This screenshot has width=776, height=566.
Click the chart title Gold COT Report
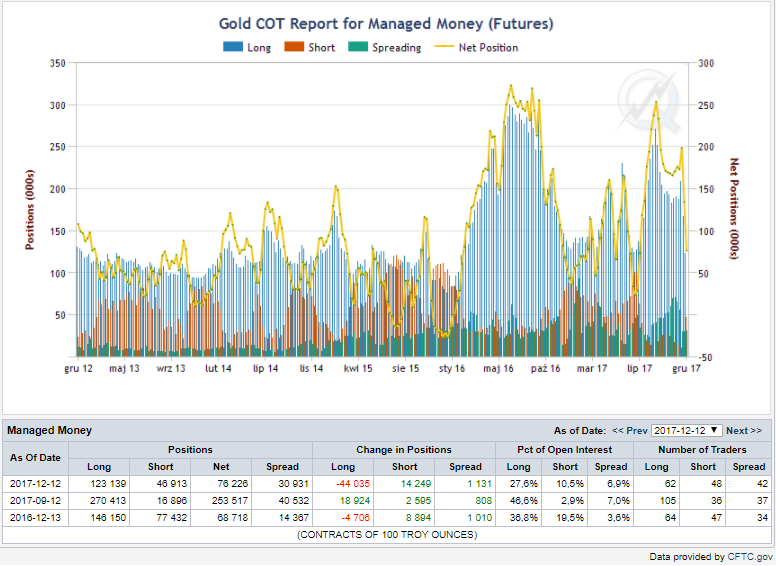pos(386,23)
